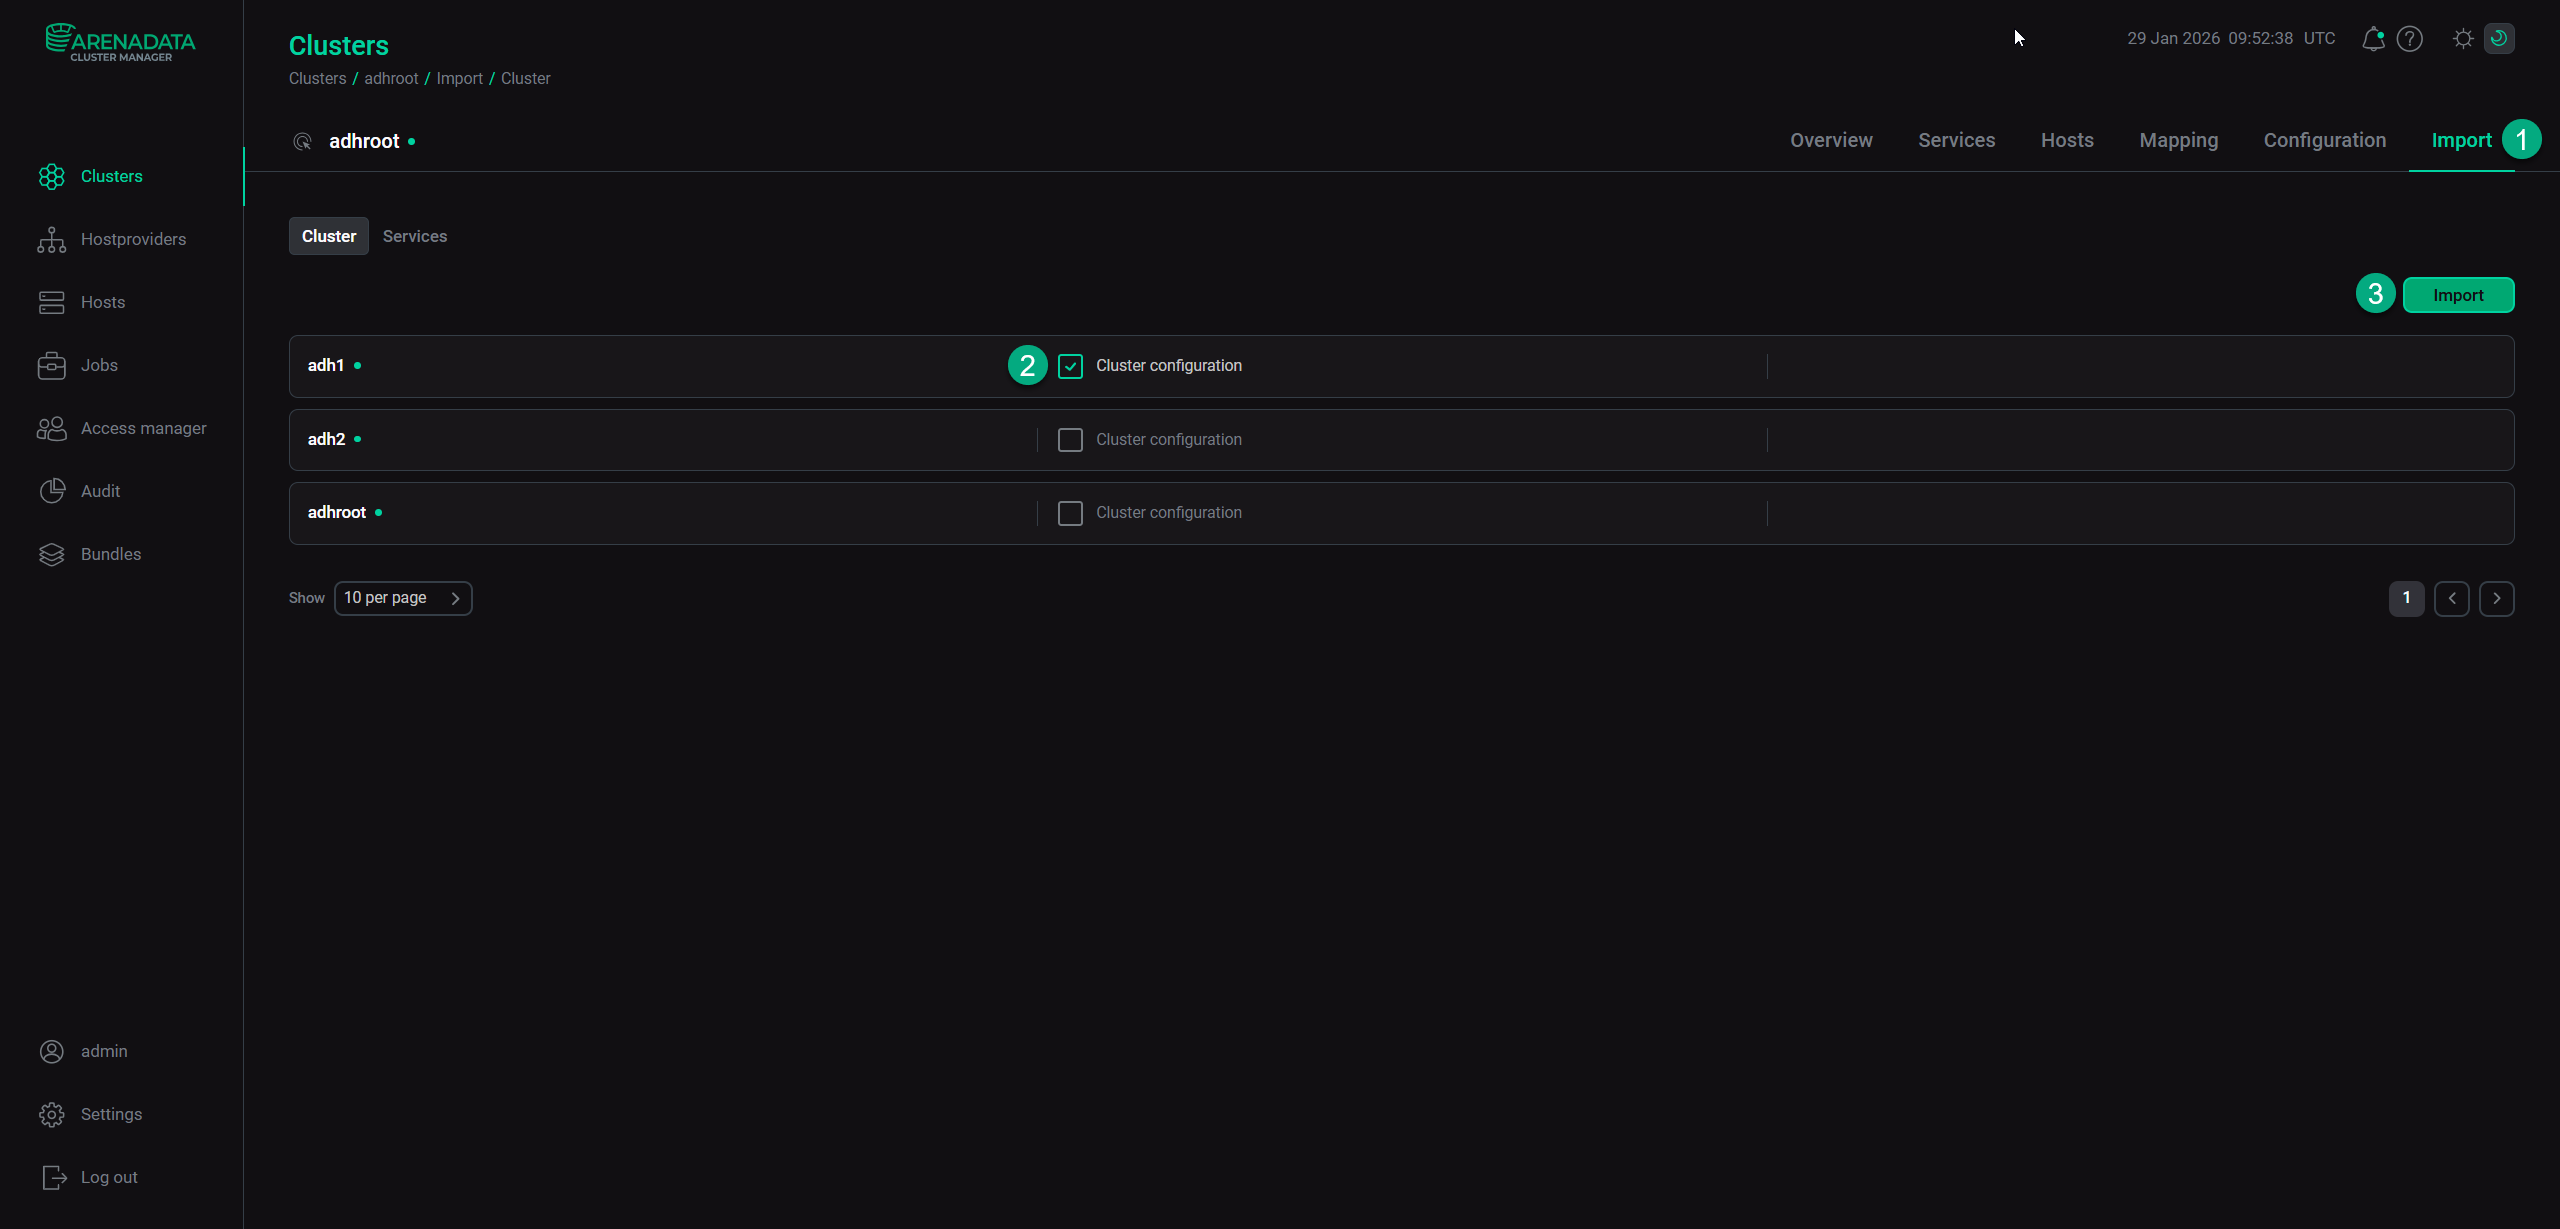
Task: Click the Cluster configuration label for adh1
Action: coord(1169,366)
